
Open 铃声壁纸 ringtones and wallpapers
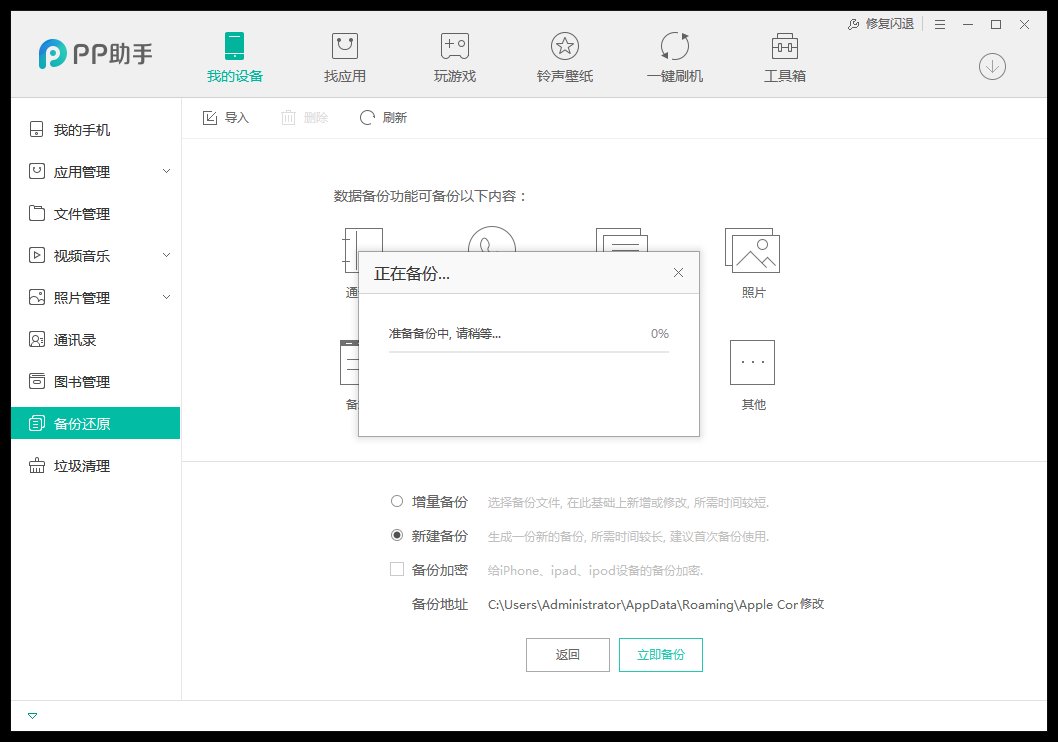(563, 55)
